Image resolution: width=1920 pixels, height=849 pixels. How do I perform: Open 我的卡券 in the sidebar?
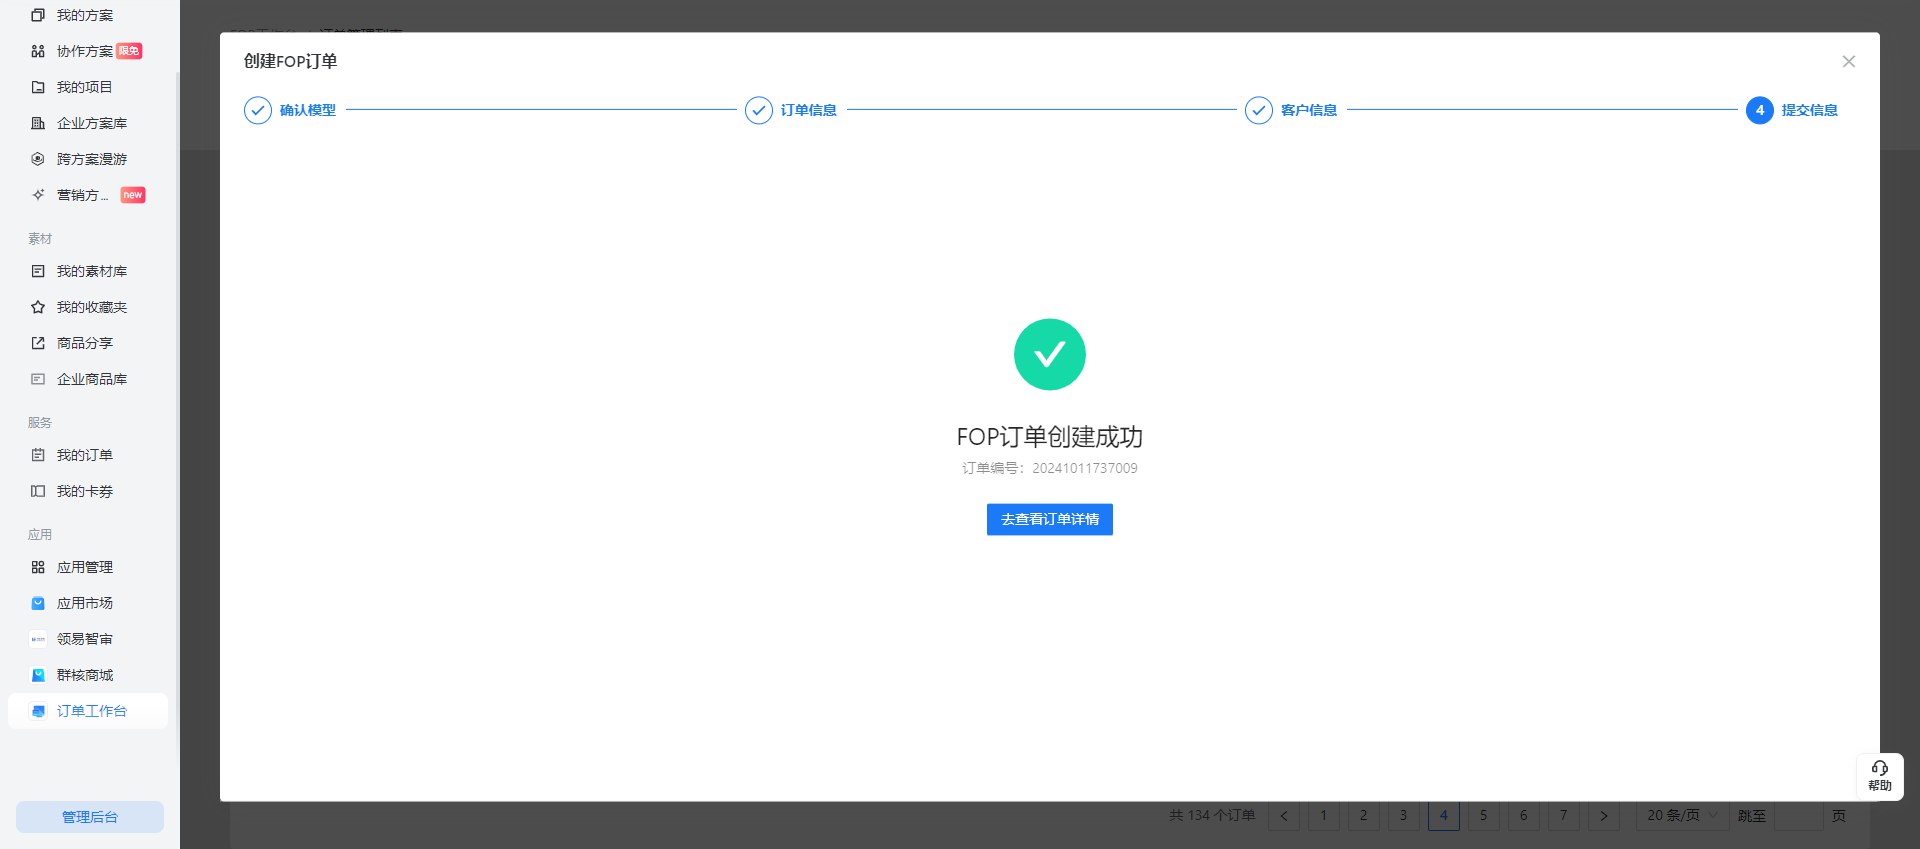click(84, 491)
